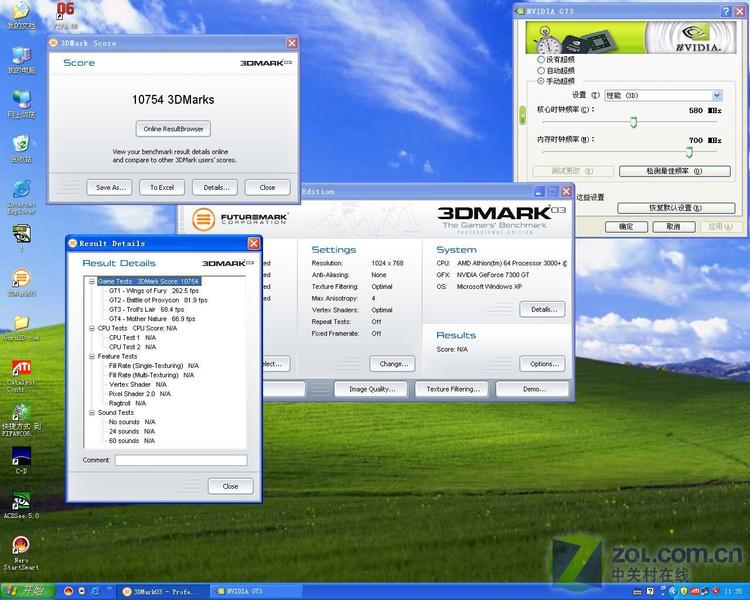This screenshot has width=750, height=600.
Task: Switch to 3DMark03 taskbar window
Action: pos(164,592)
